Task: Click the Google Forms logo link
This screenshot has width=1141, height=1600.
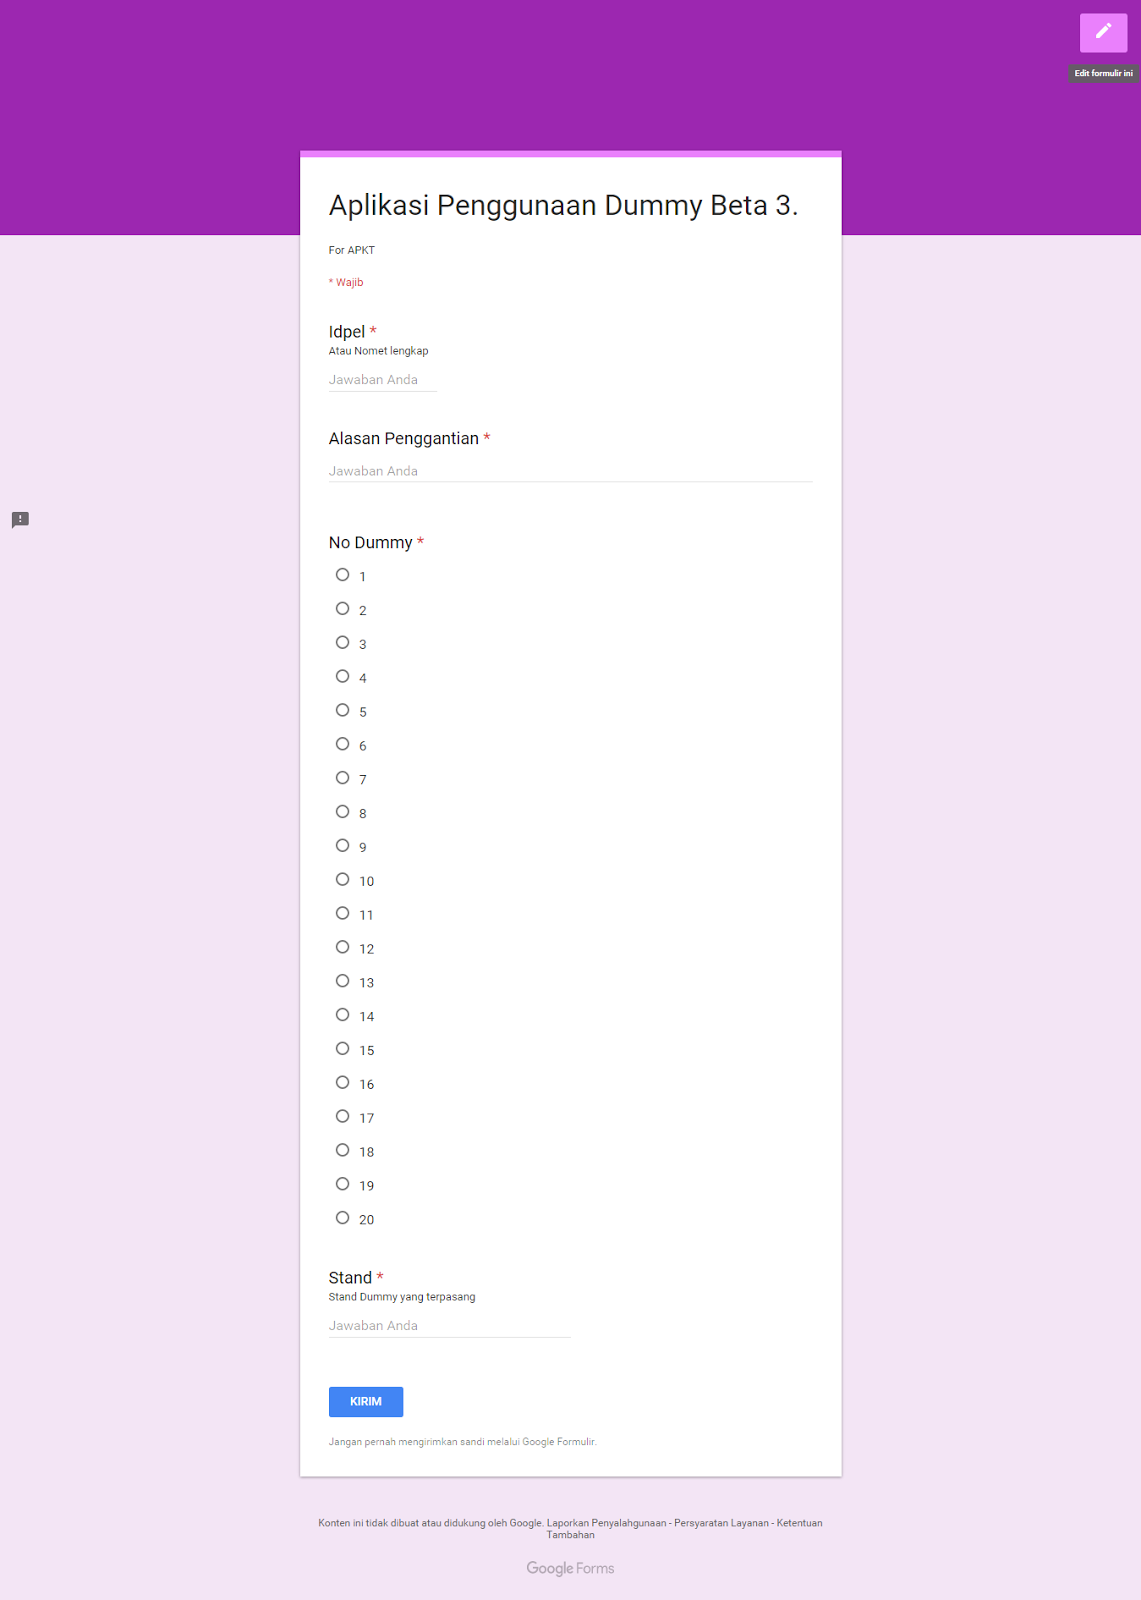Action: coord(570,1568)
